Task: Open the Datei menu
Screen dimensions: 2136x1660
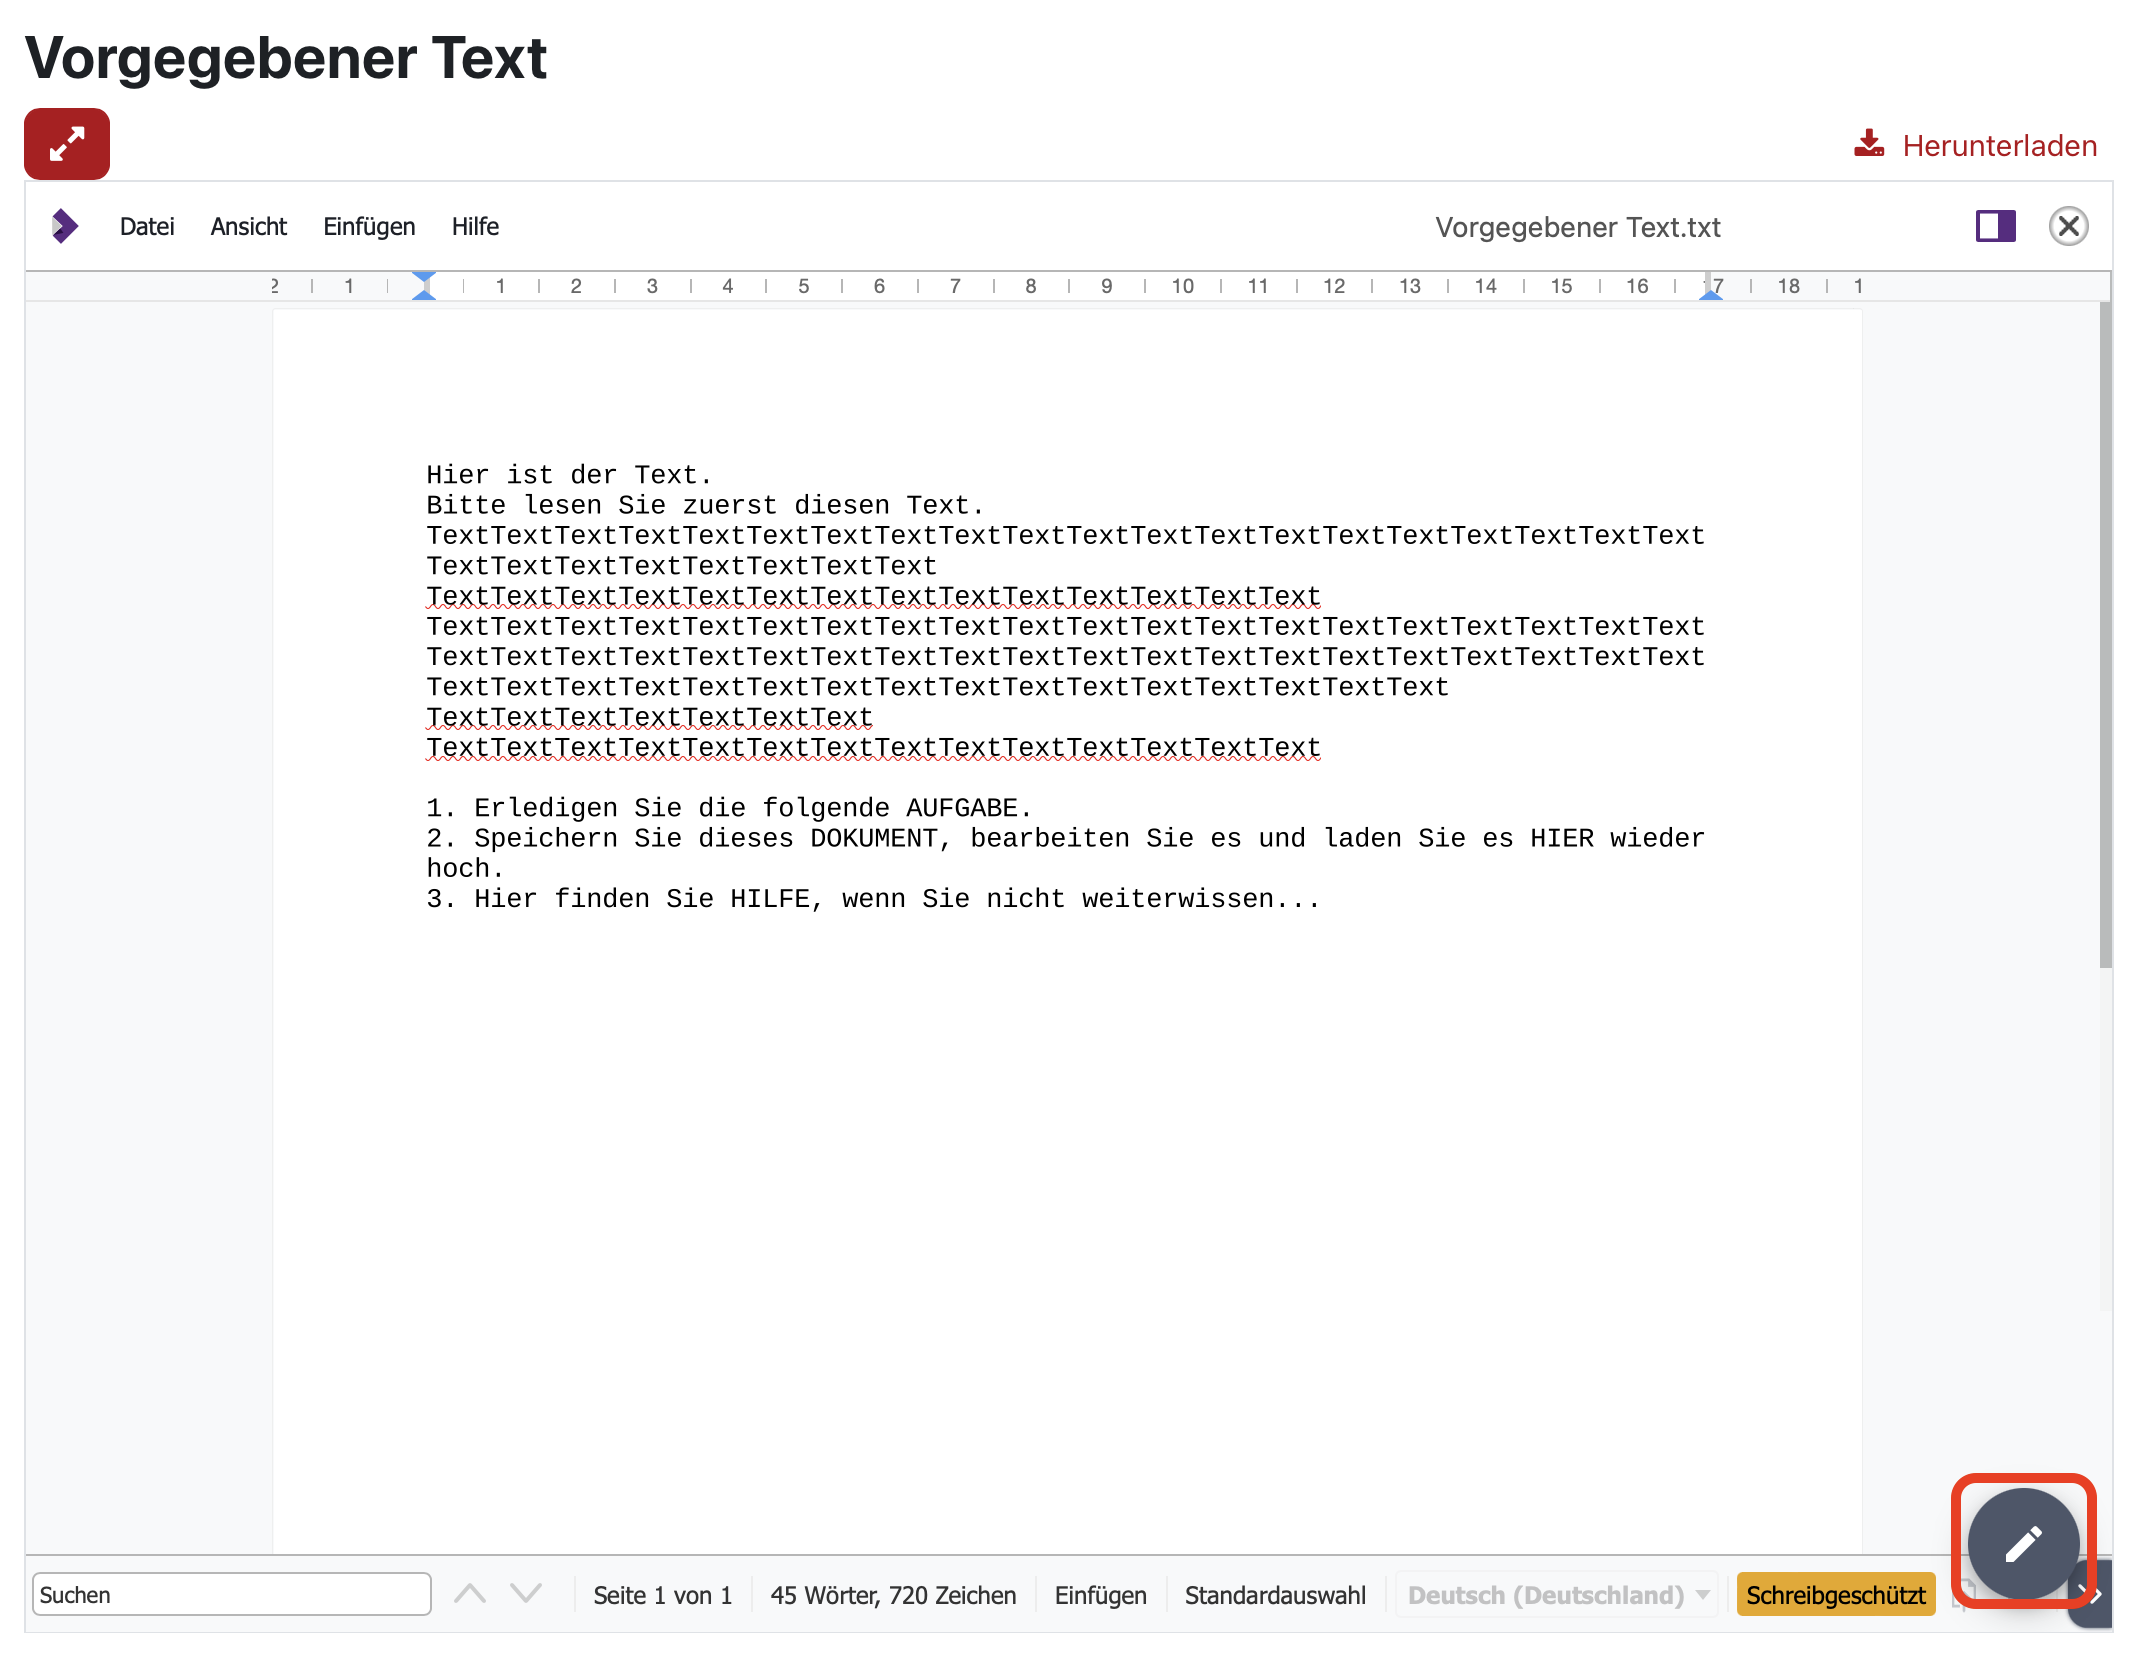Action: (147, 227)
